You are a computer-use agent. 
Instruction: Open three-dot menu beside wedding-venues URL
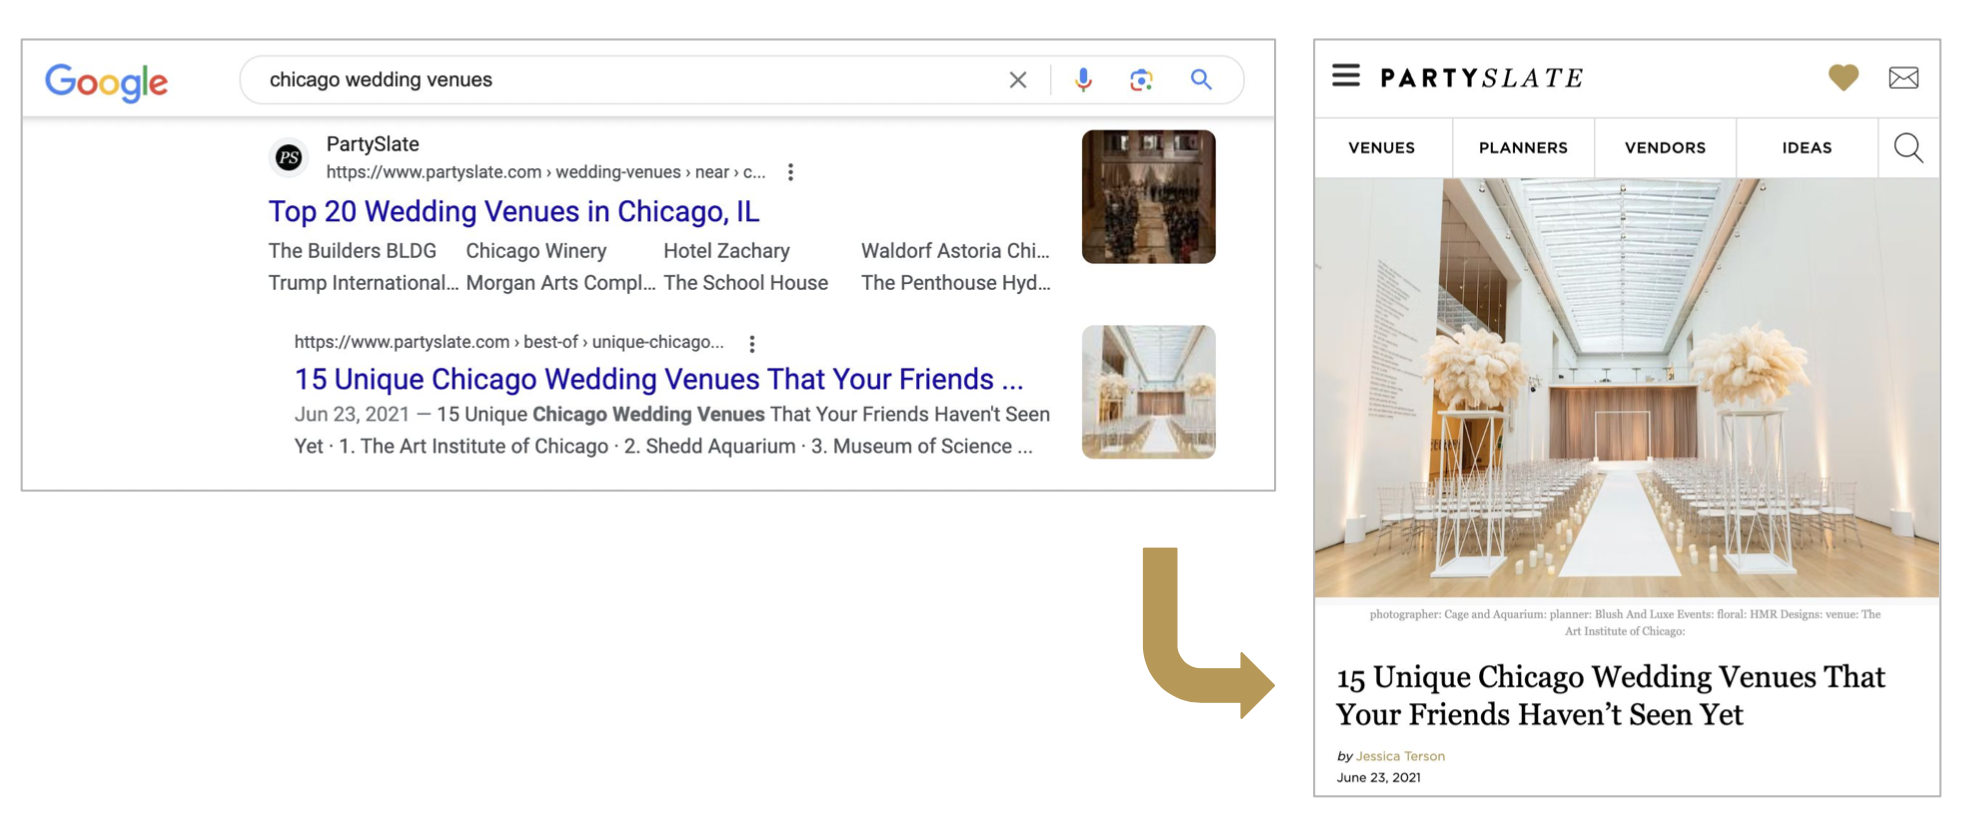pos(791,172)
